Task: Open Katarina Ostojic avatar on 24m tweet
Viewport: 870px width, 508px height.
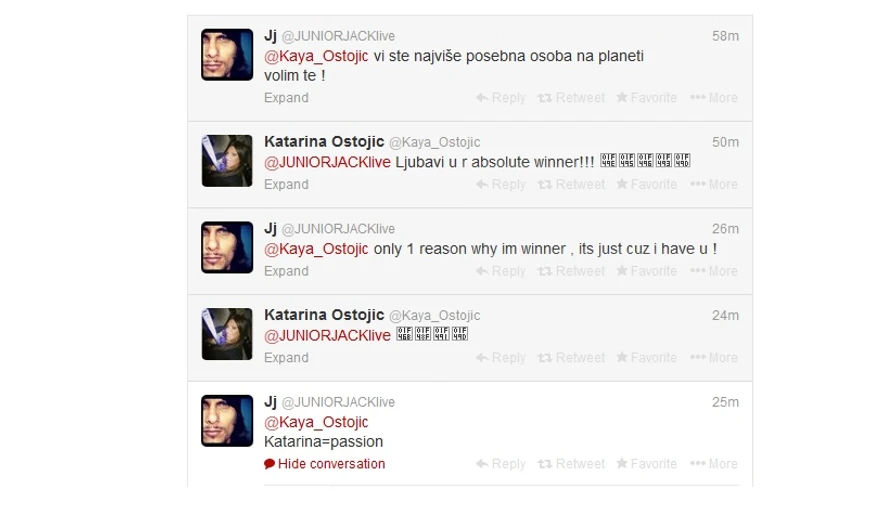Action: point(227,334)
